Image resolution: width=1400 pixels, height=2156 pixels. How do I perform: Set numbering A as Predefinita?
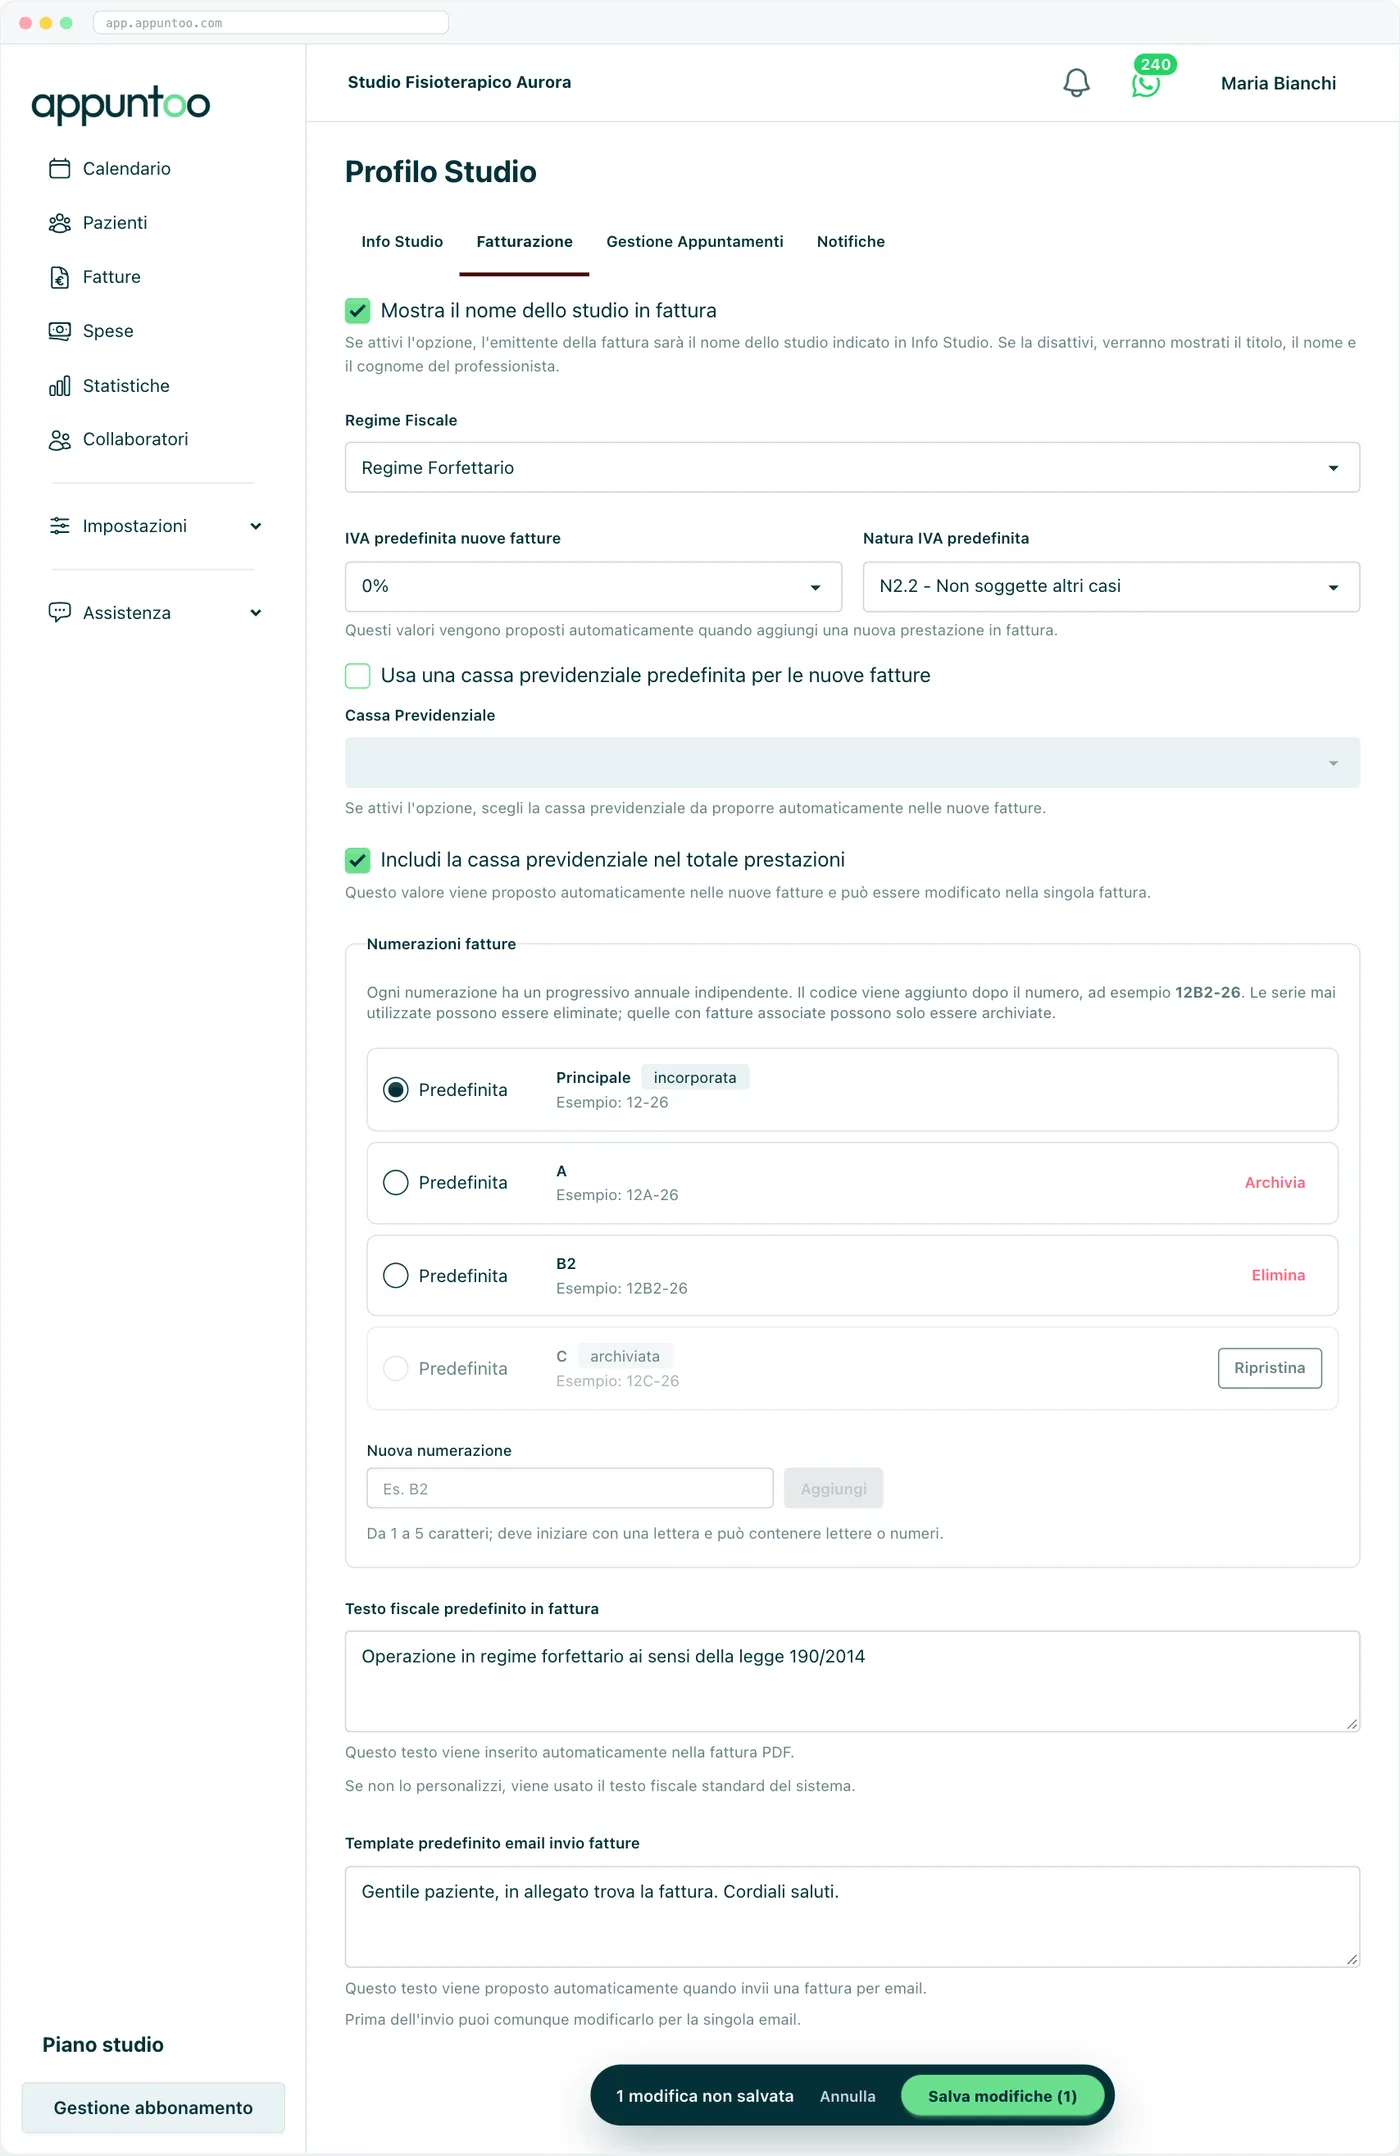pos(396,1183)
